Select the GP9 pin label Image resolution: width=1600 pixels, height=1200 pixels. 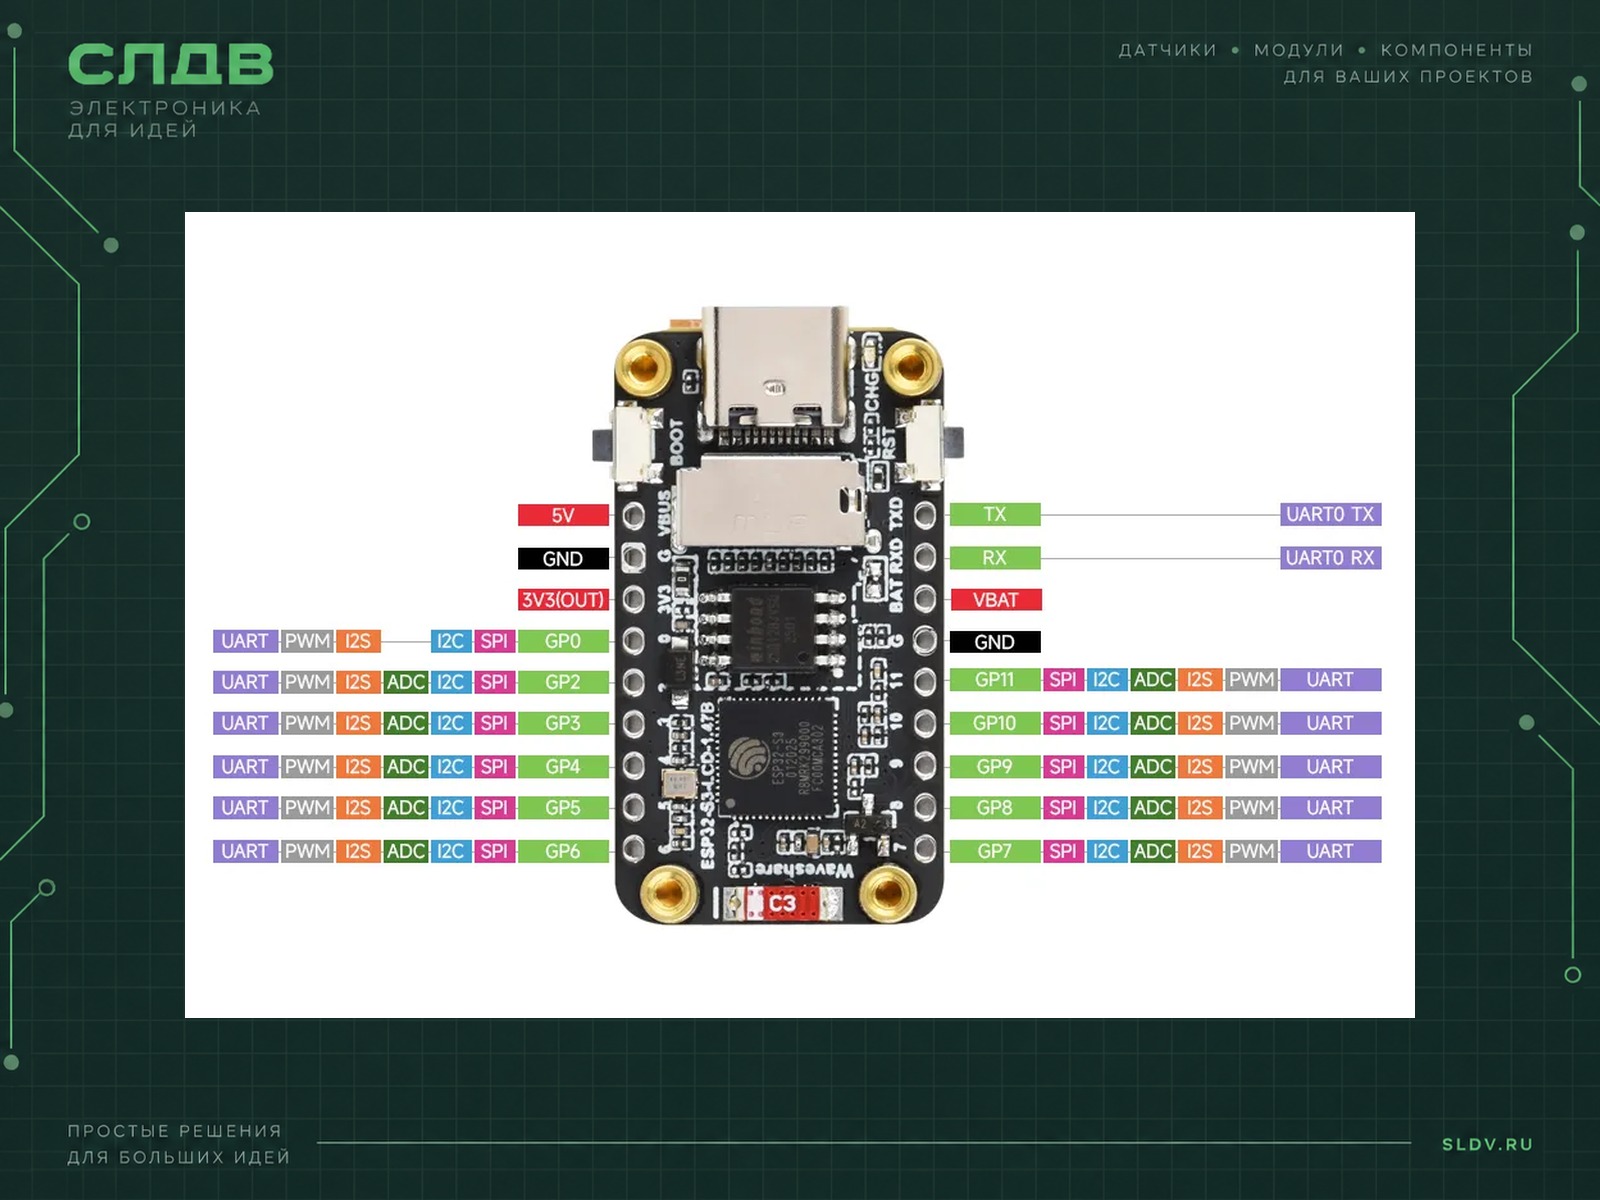pos(994,767)
